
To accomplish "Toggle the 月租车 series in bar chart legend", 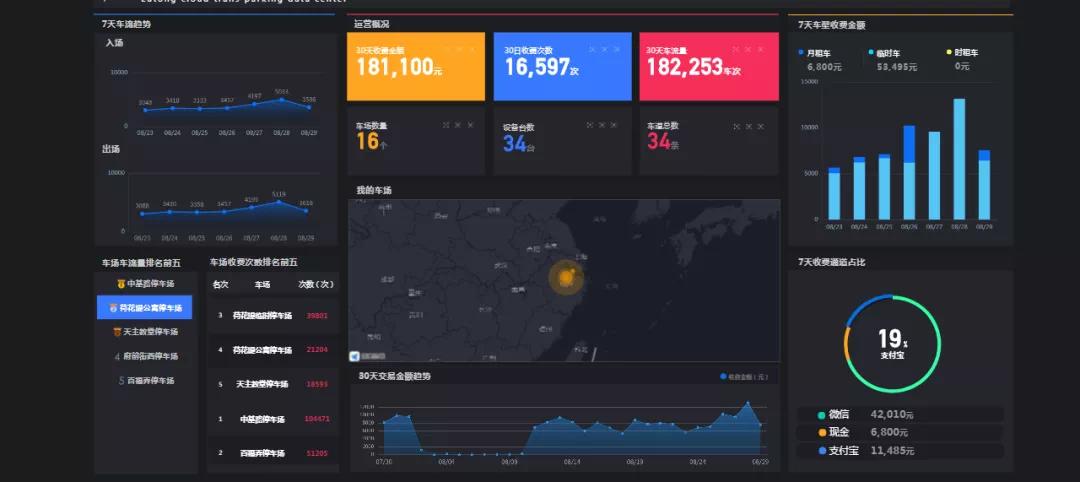I will pos(801,52).
